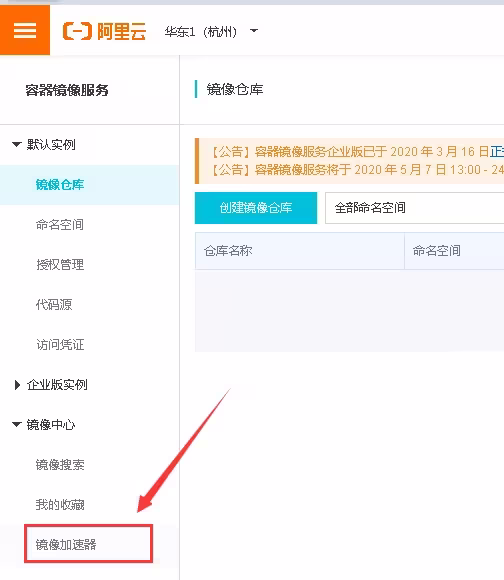504x580 pixels.
Task: Open 我的收藏 in the sidebar
Action: pos(60,505)
